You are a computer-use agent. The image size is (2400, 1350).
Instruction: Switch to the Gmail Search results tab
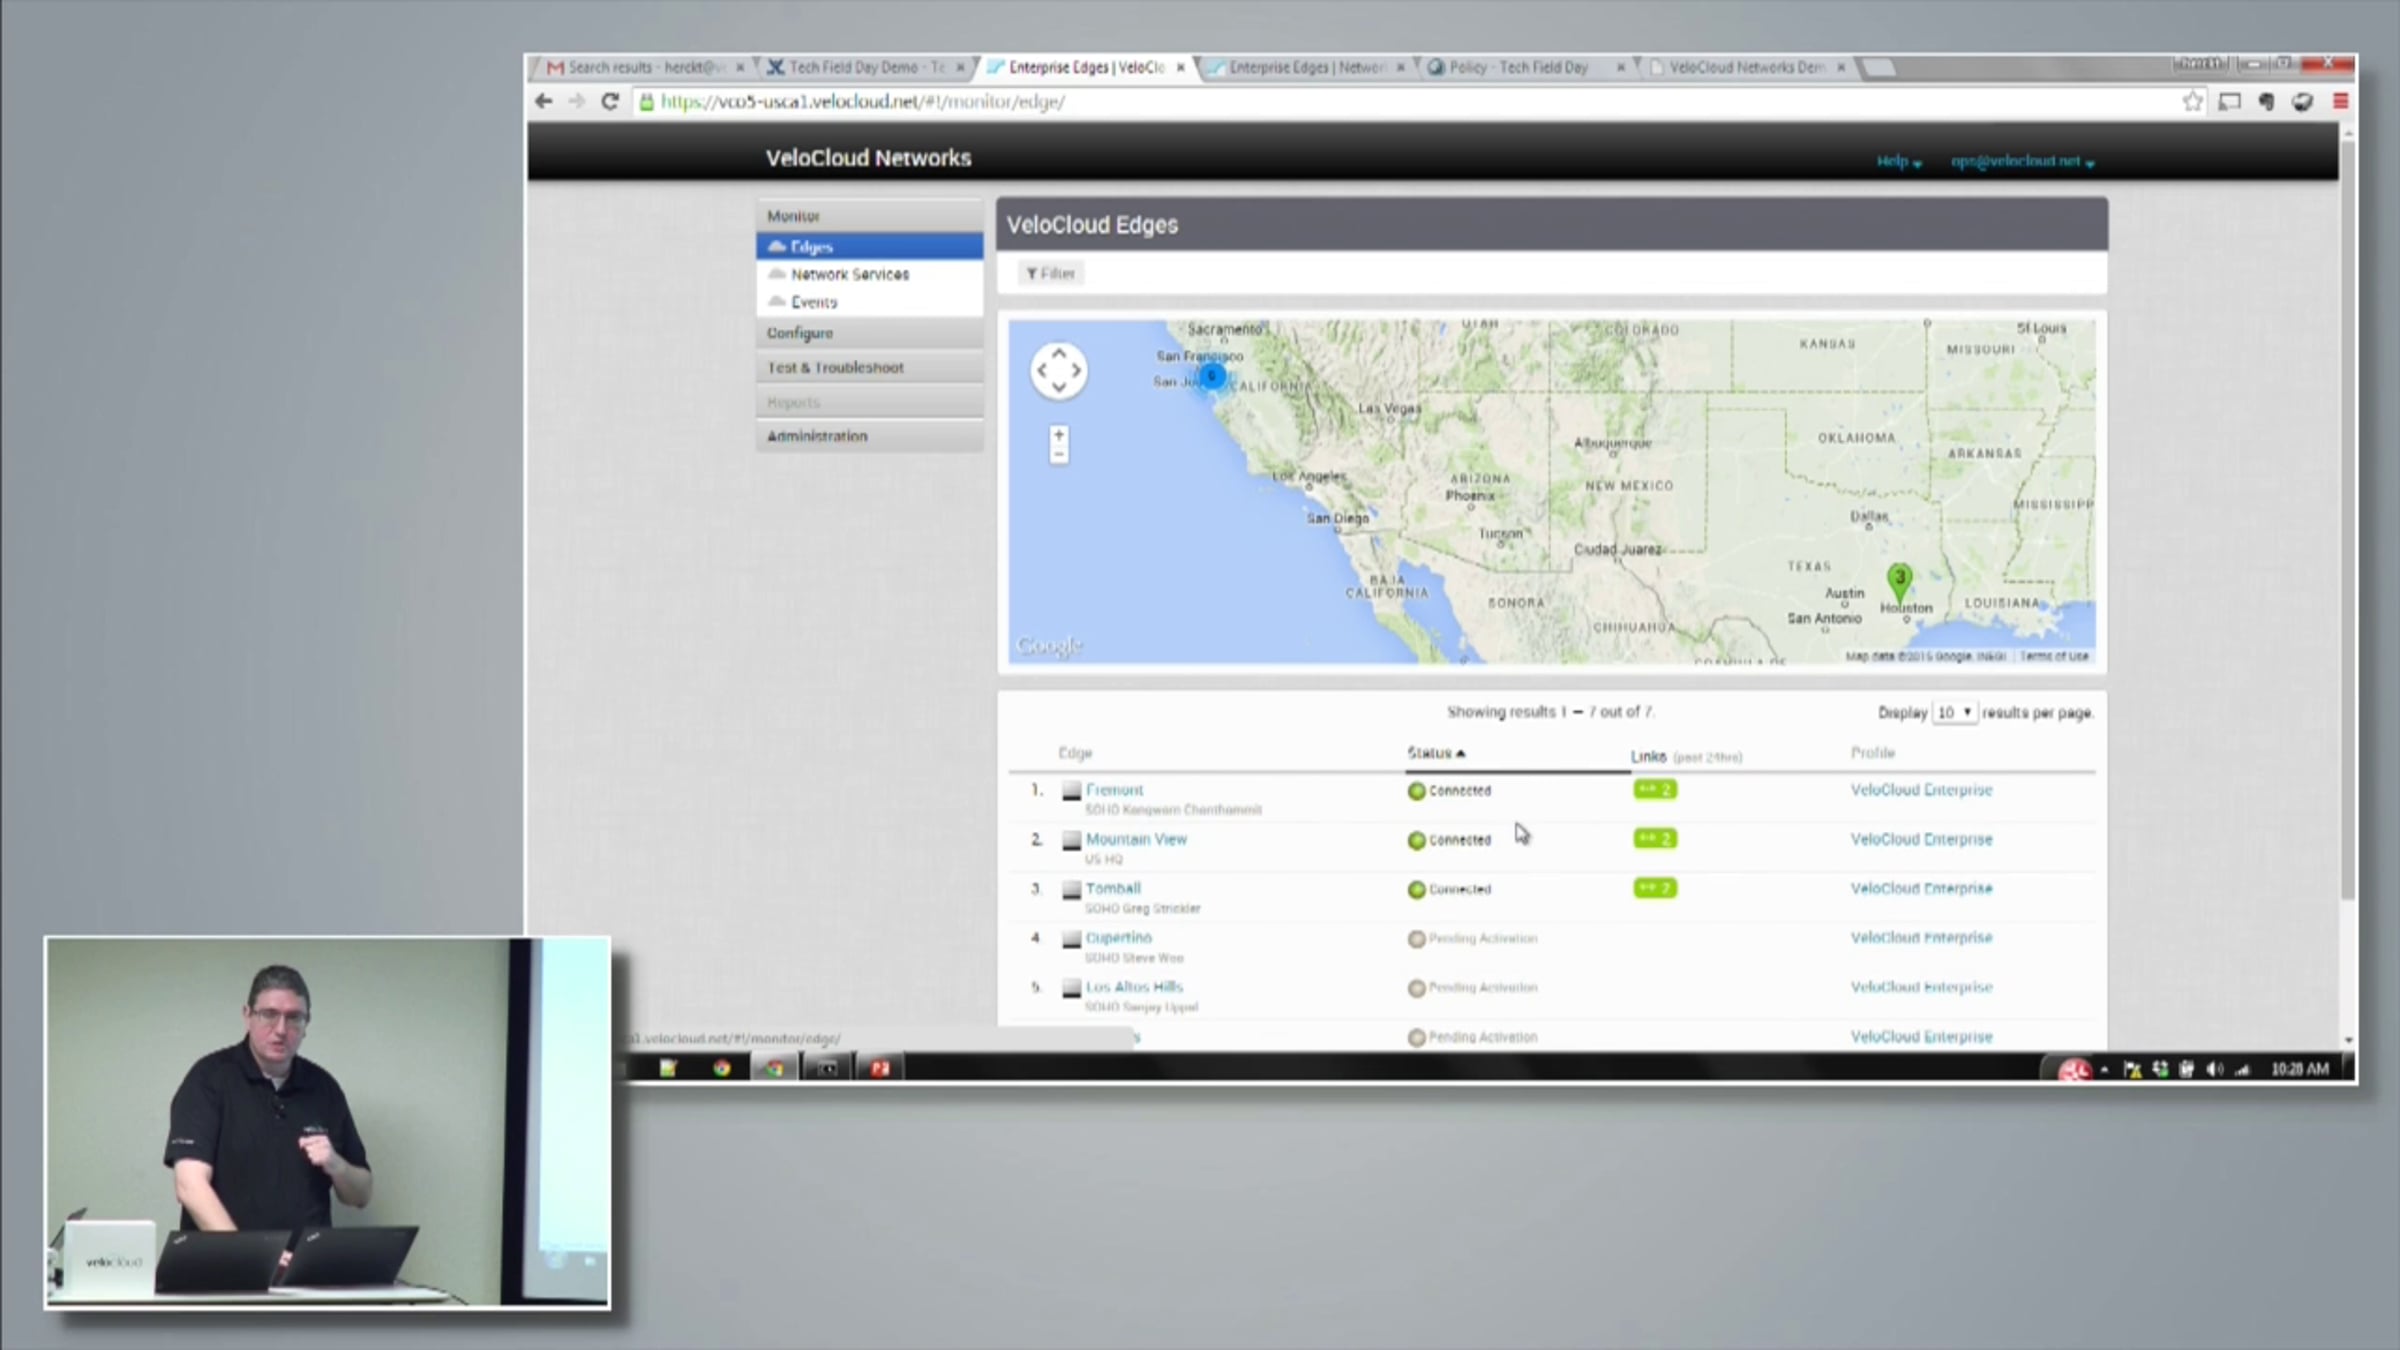645,67
